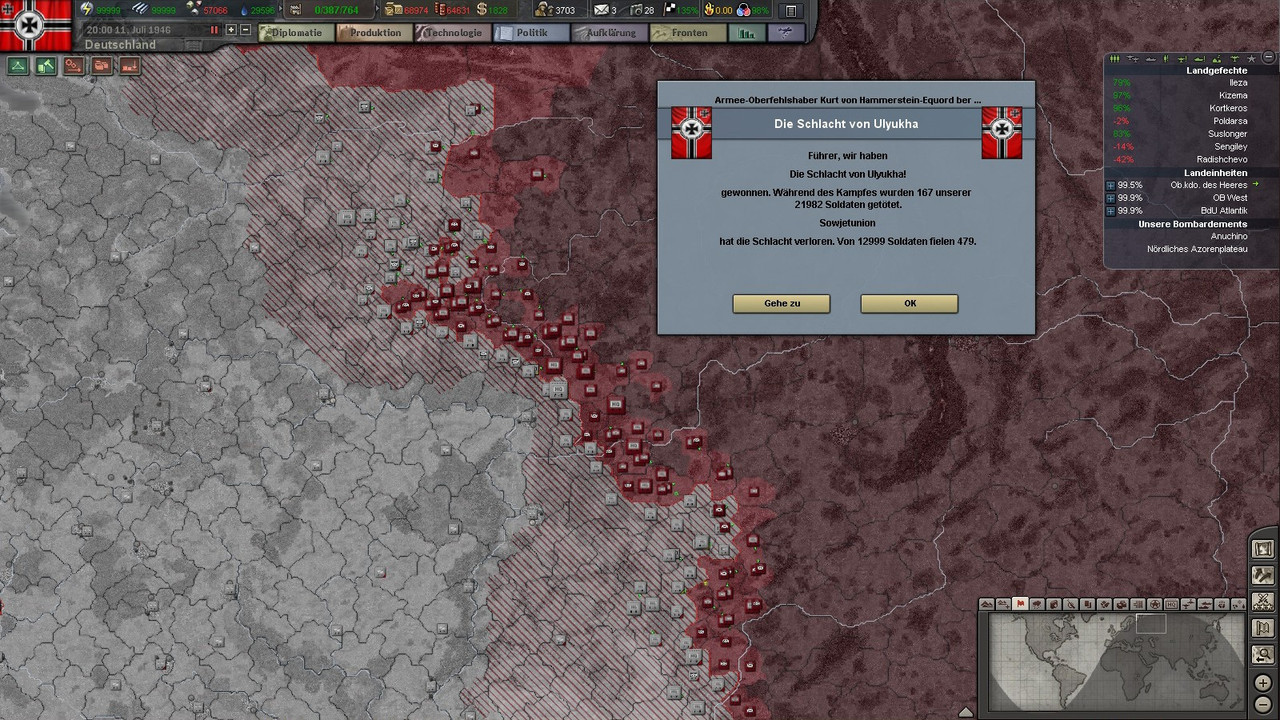Toggle land units filter in outliner
1280x720 pixels.
tap(1115, 59)
